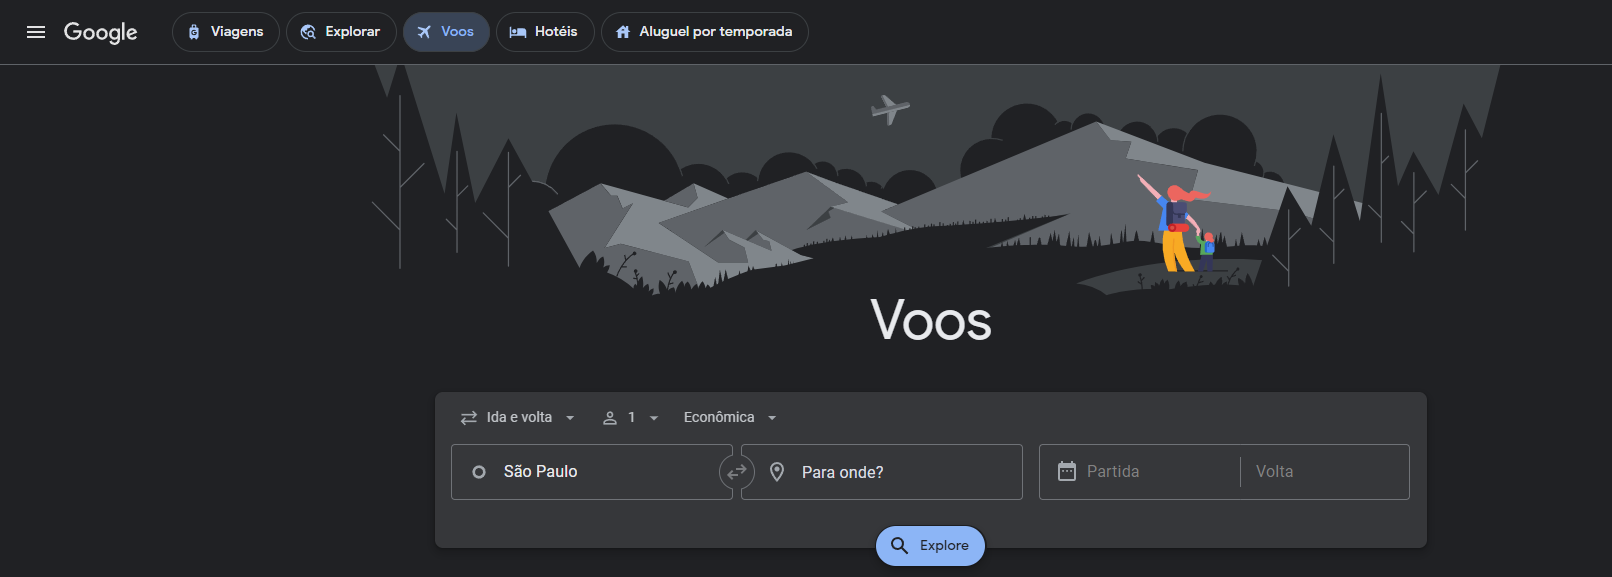This screenshot has width=1612, height=577.
Task: Select the Voos tab
Action: point(446,32)
